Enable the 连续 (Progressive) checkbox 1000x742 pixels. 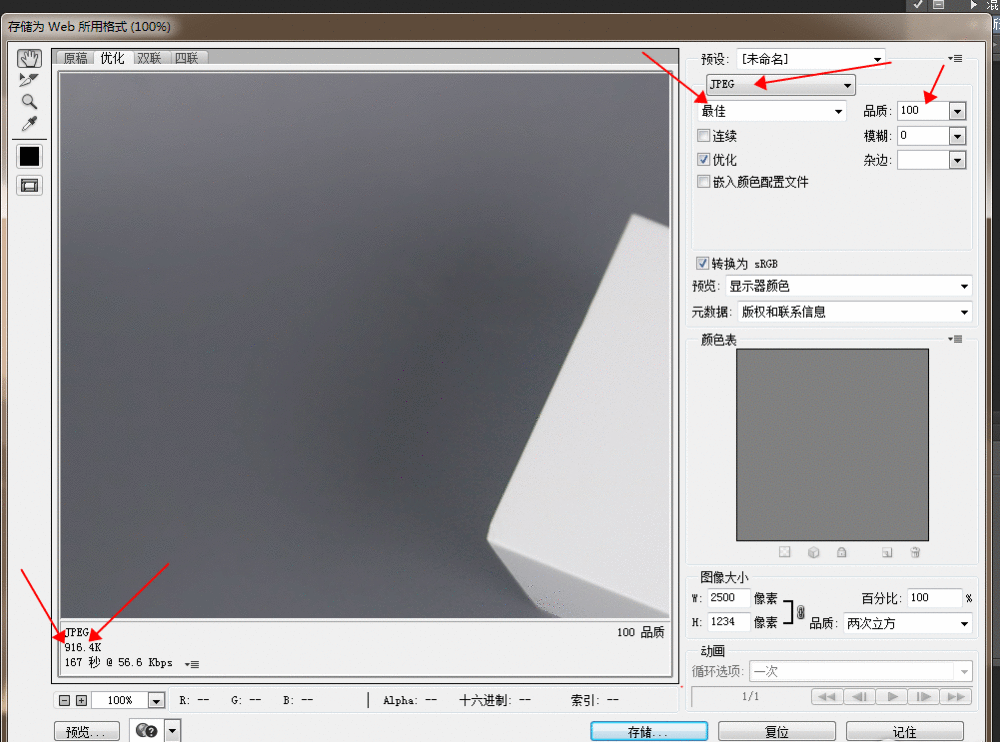pyautogui.click(x=703, y=135)
